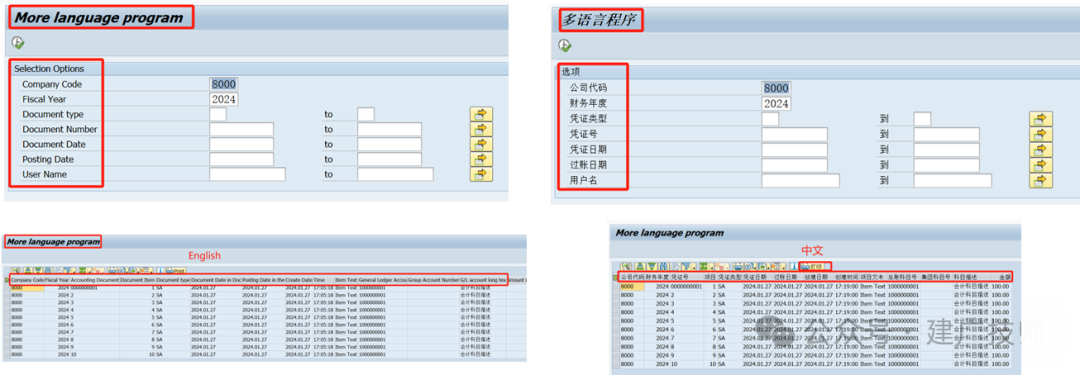Open multiple selection arrow for 凭证类型

tap(1041, 119)
